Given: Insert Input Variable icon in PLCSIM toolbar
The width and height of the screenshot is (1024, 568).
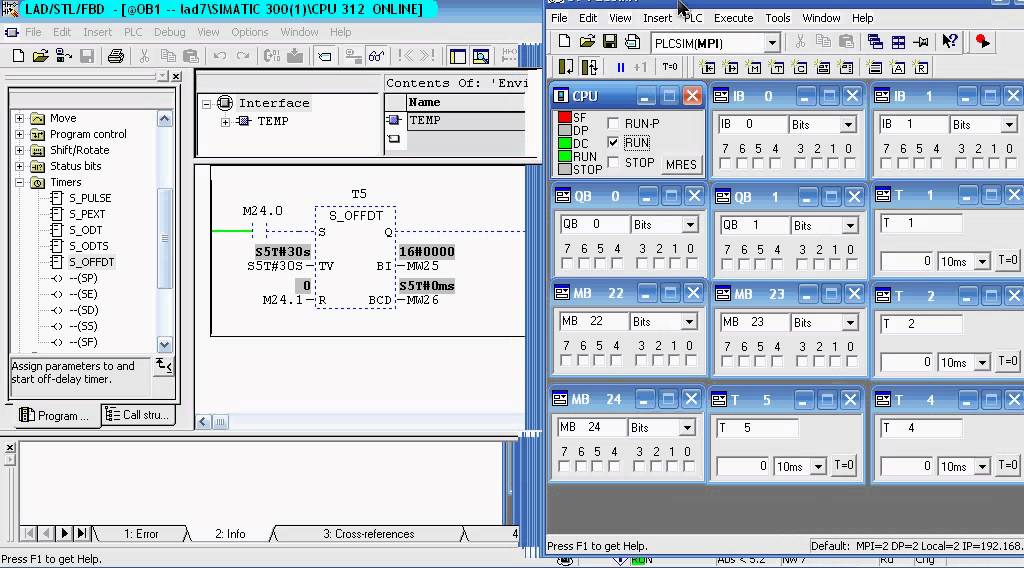Looking at the screenshot, I should coord(708,67).
